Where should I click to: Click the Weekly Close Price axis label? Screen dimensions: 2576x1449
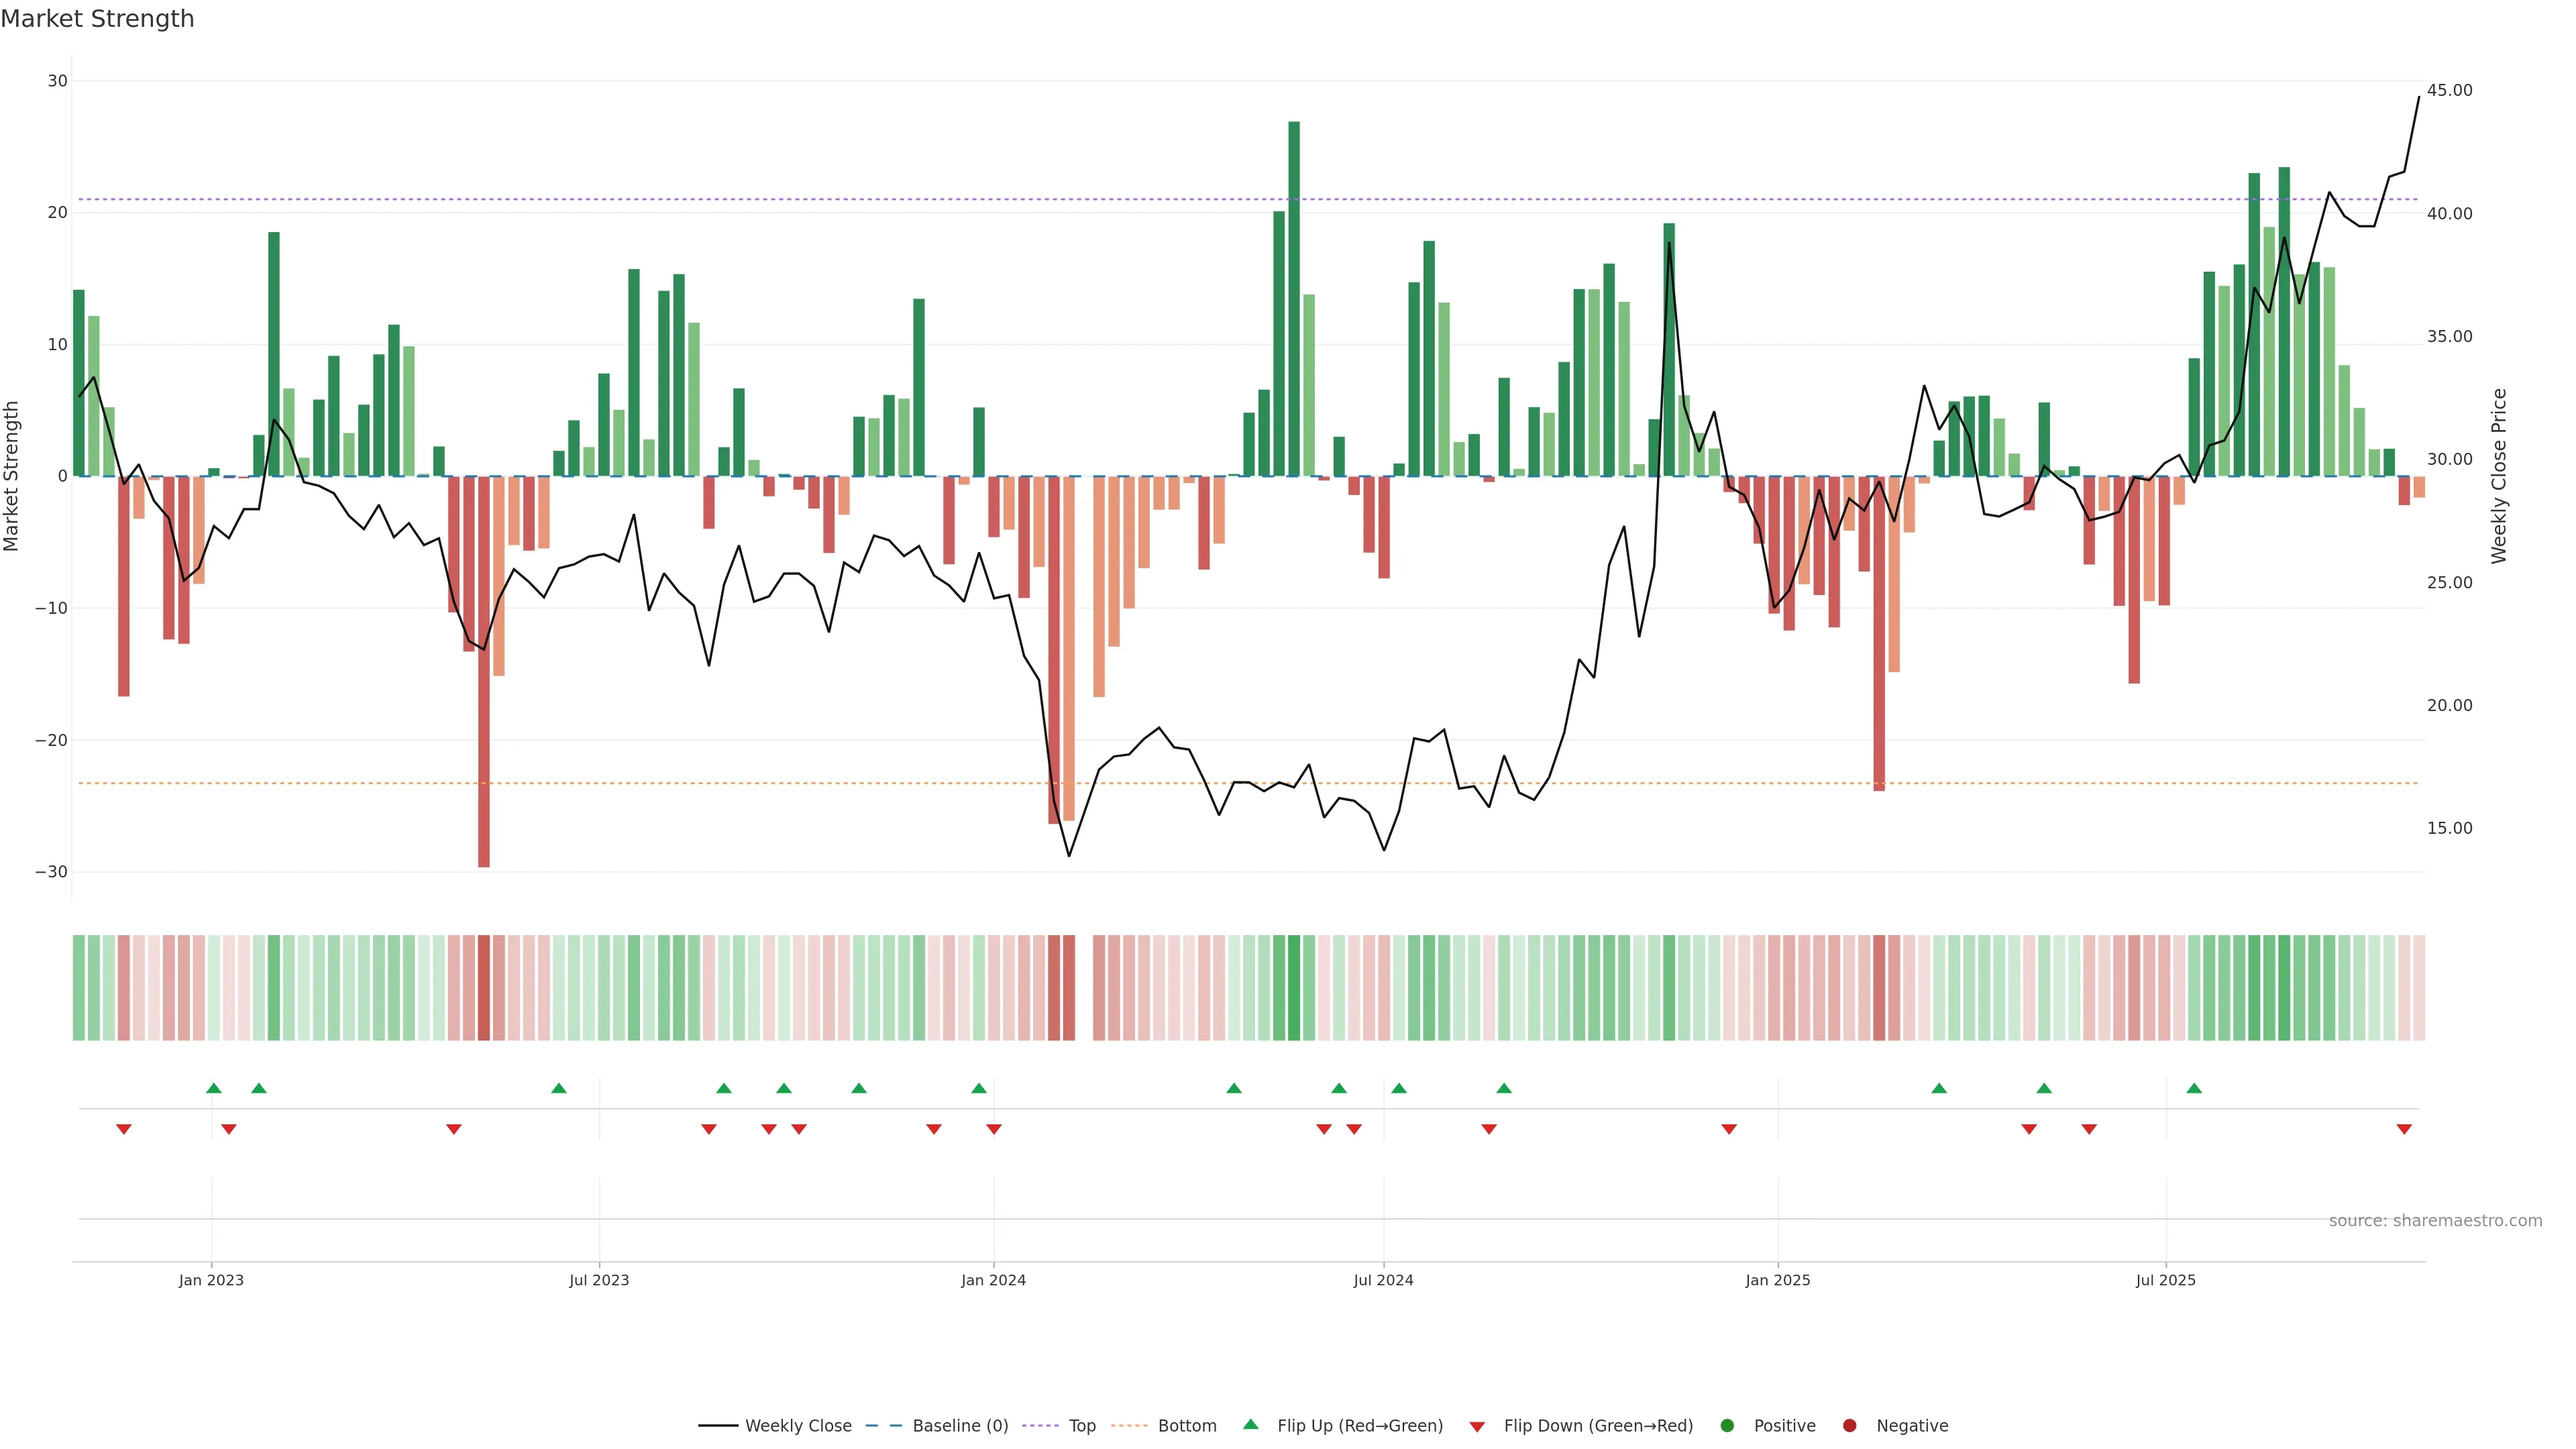(x=2499, y=476)
